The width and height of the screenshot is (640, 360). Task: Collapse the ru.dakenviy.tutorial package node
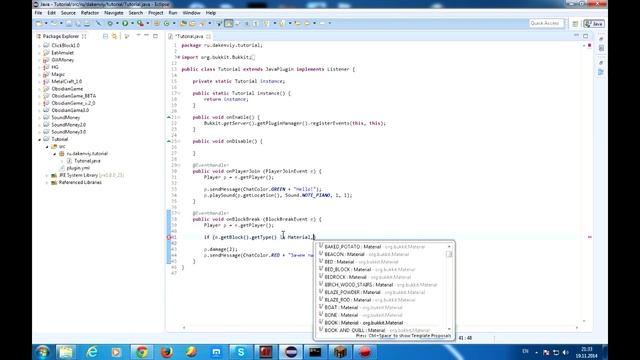point(55,154)
